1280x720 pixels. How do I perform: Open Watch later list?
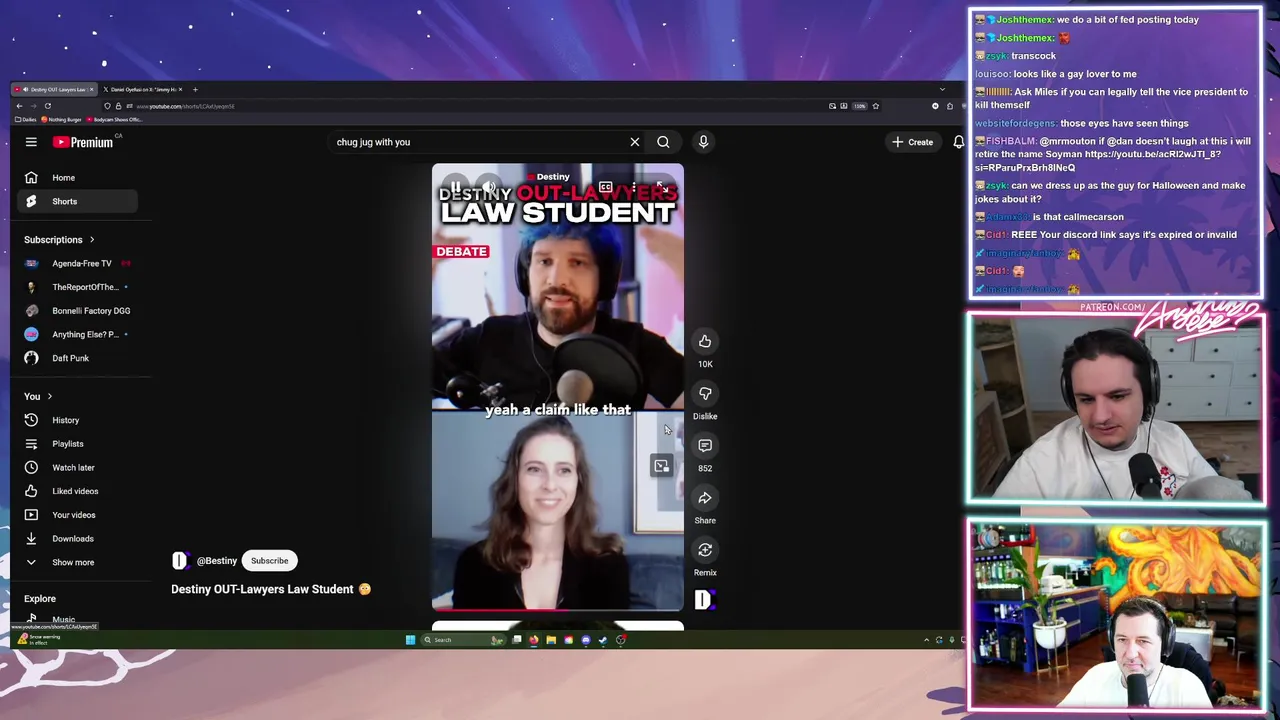click(x=75, y=467)
